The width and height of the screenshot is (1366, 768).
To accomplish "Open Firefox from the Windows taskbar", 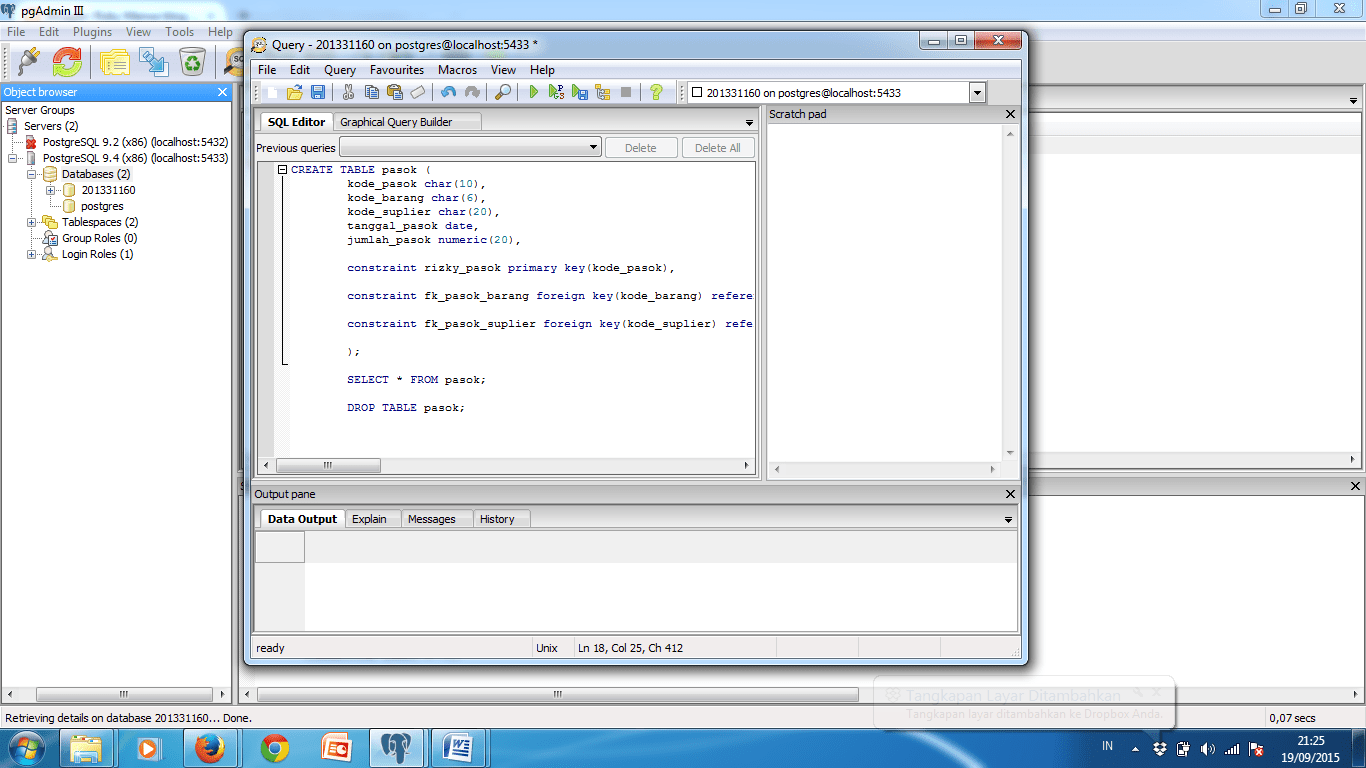I will coord(210,747).
